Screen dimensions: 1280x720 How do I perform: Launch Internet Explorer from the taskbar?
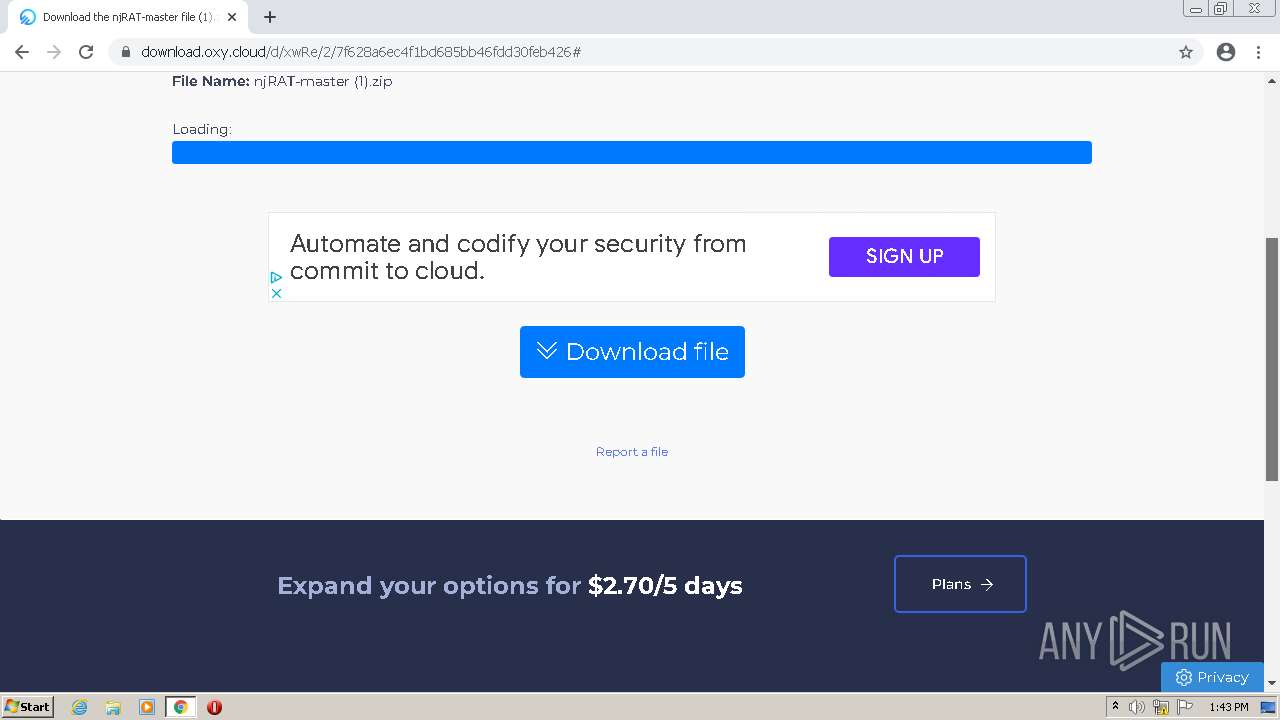(x=80, y=707)
